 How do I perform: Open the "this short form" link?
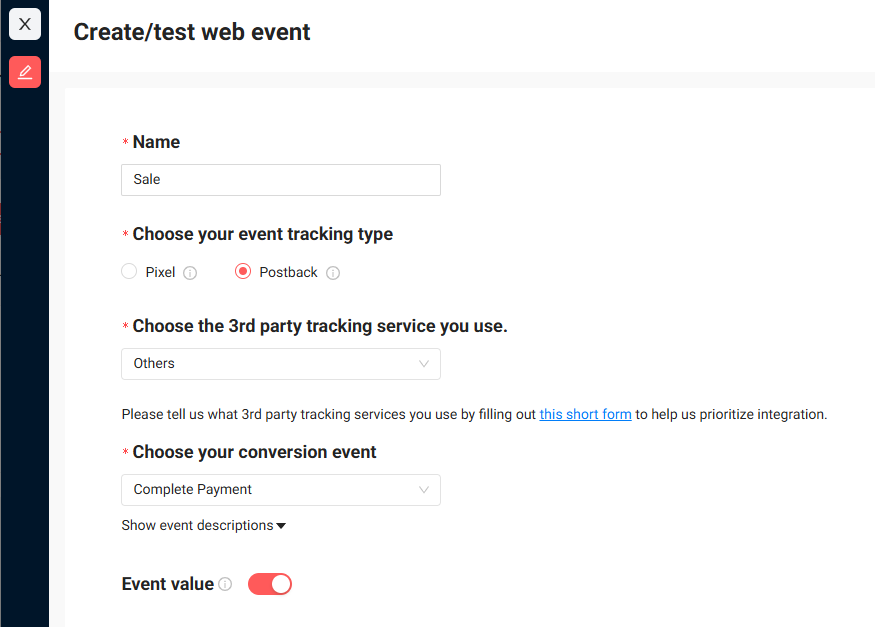coord(585,413)
